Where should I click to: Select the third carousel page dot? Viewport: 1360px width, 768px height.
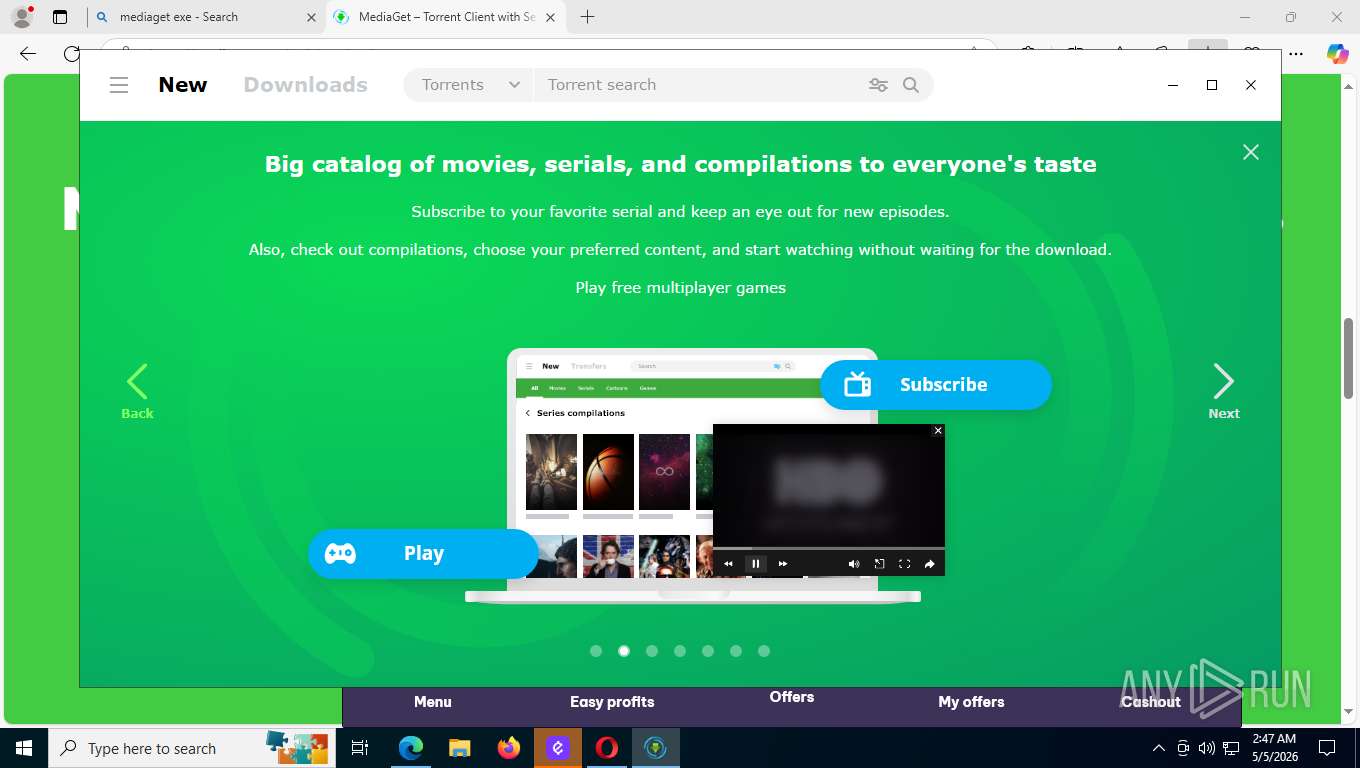point(652,651)
